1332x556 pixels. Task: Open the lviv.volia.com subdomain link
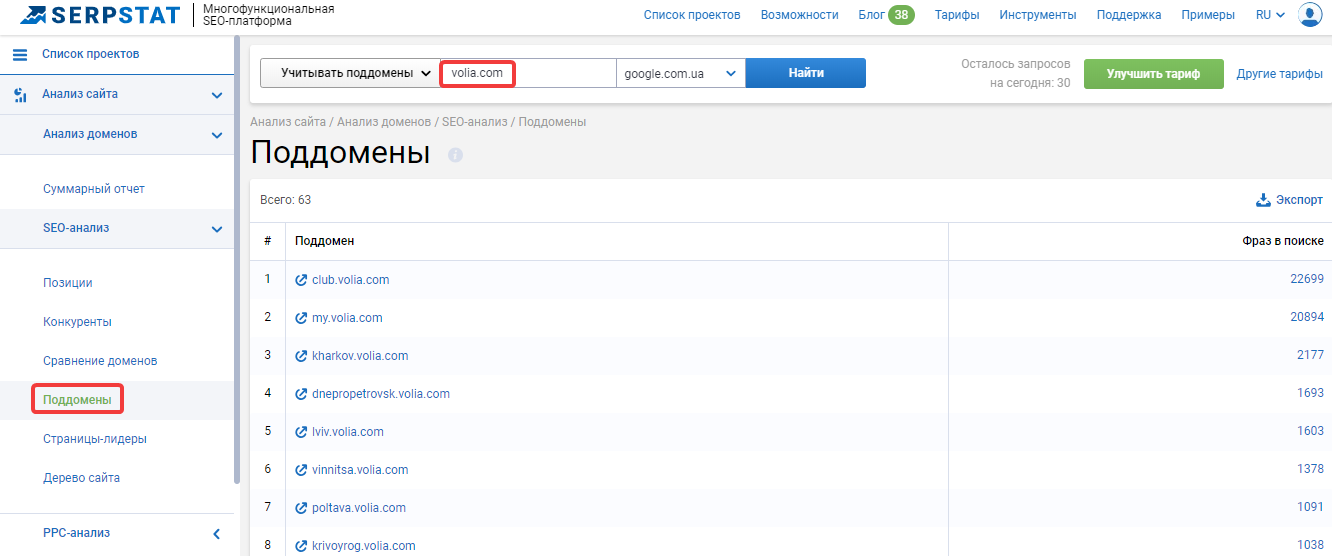348,432
